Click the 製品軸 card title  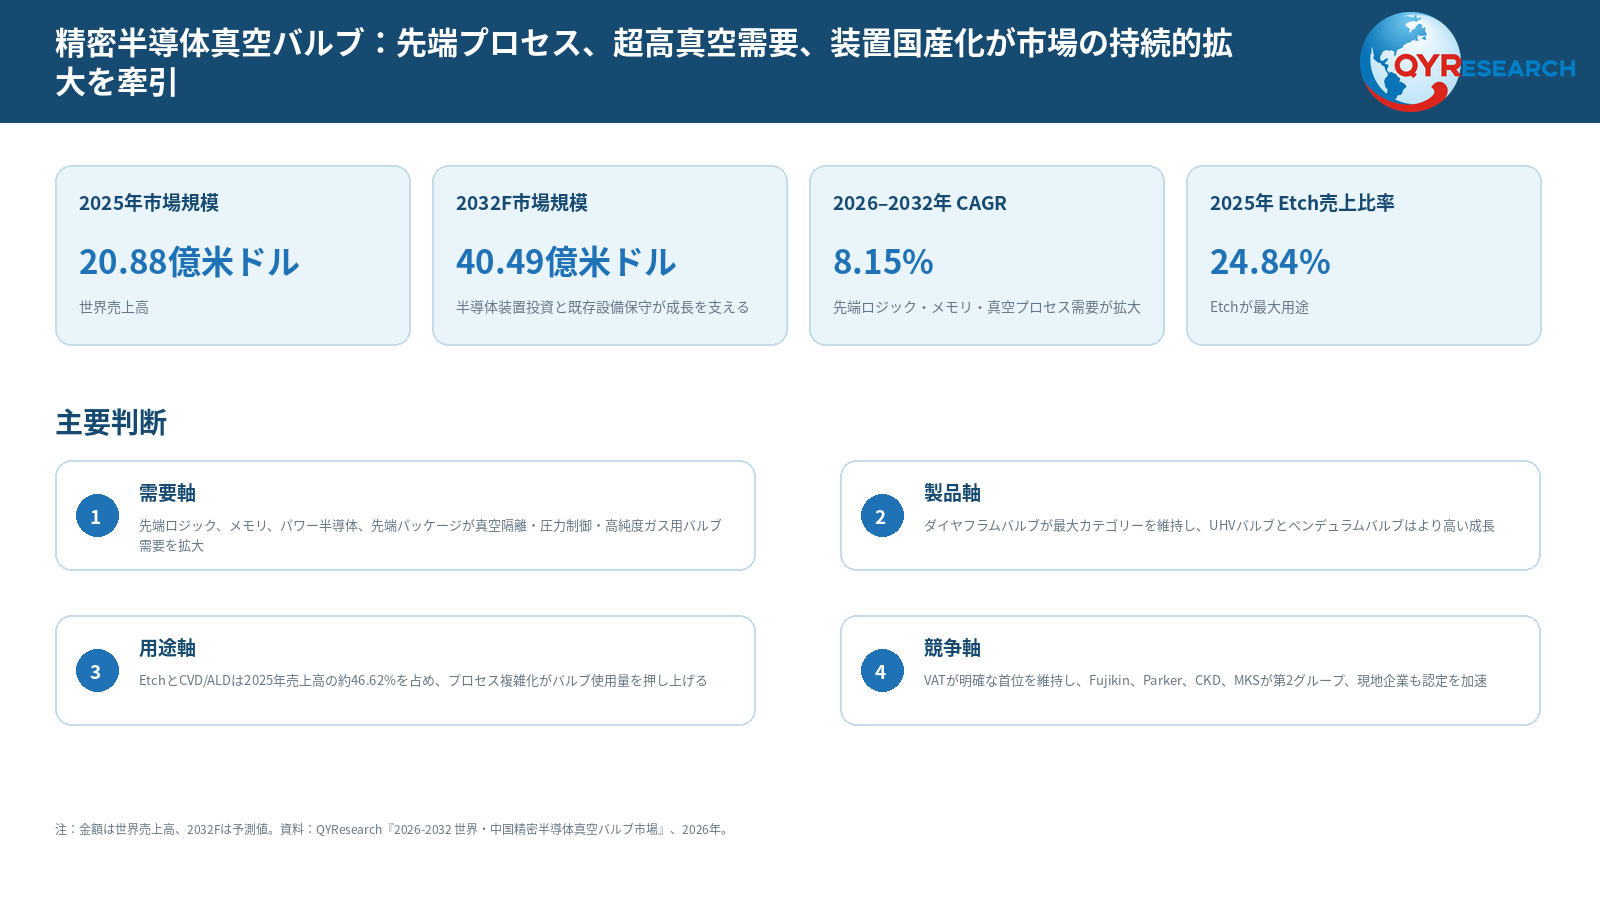pyautogui.click(x=952, y=493)
